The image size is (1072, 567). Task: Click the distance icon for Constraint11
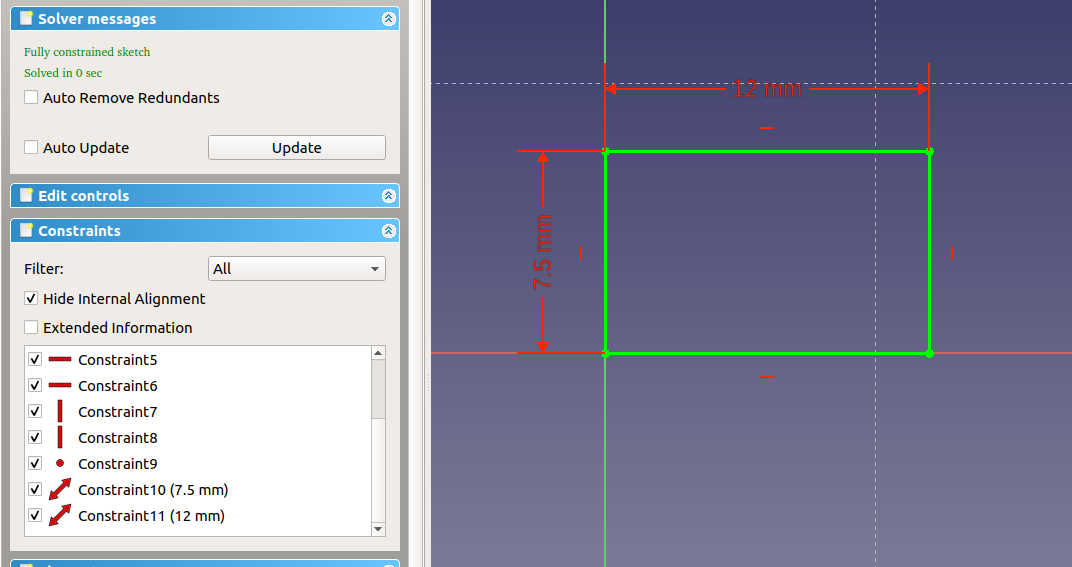point(60,515)
